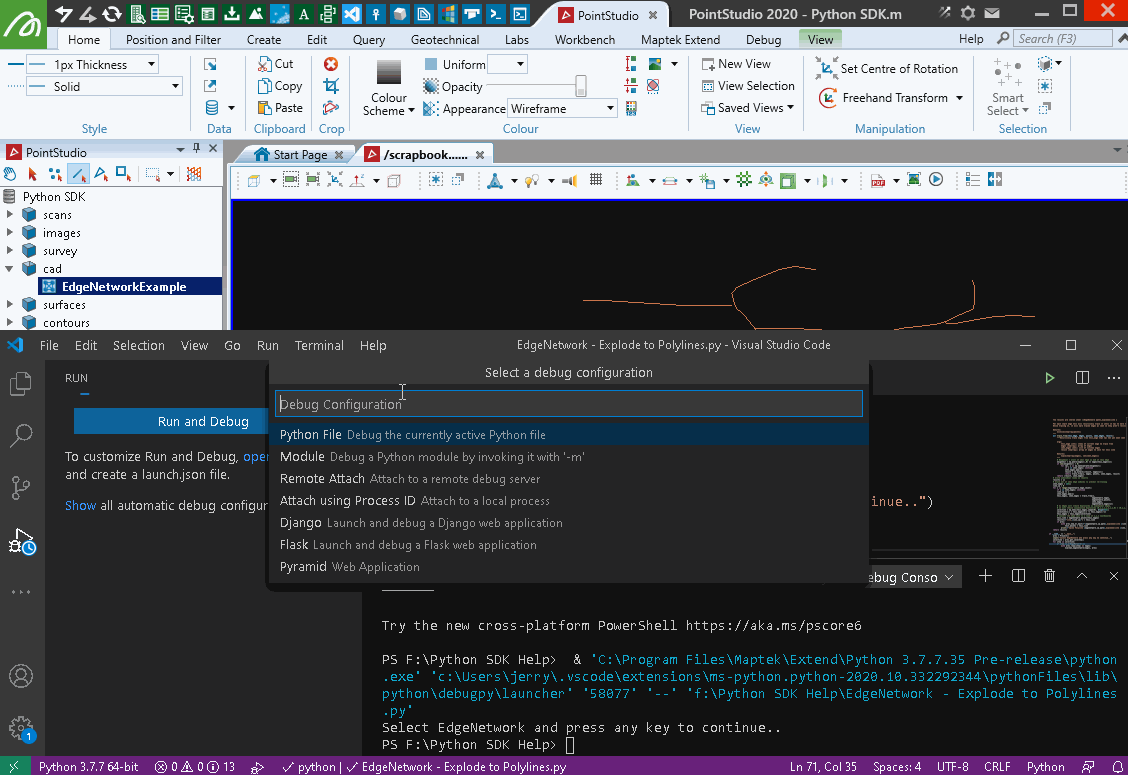Open the Maptek Extend ribbon tab
1128x775 pixels.
click(681, 40)
